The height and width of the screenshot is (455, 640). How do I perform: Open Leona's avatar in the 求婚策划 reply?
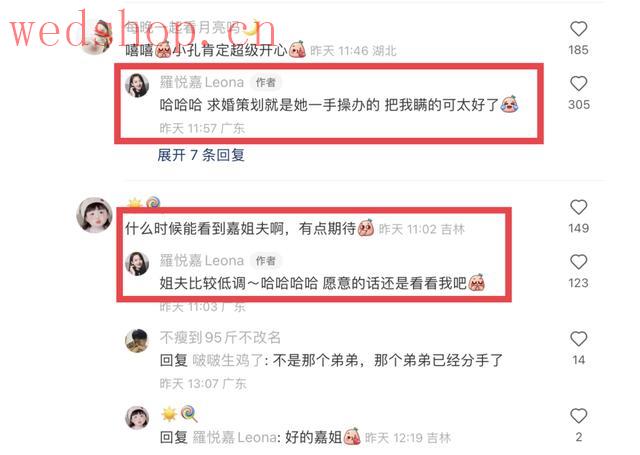coord(137,85)
